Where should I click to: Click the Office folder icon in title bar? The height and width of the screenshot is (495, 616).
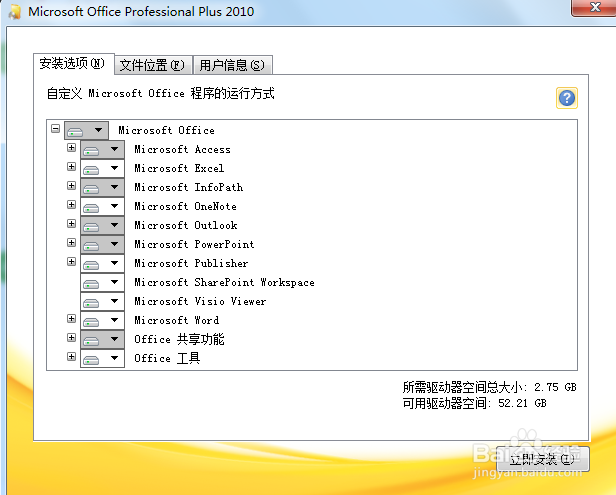coord(15,11)
